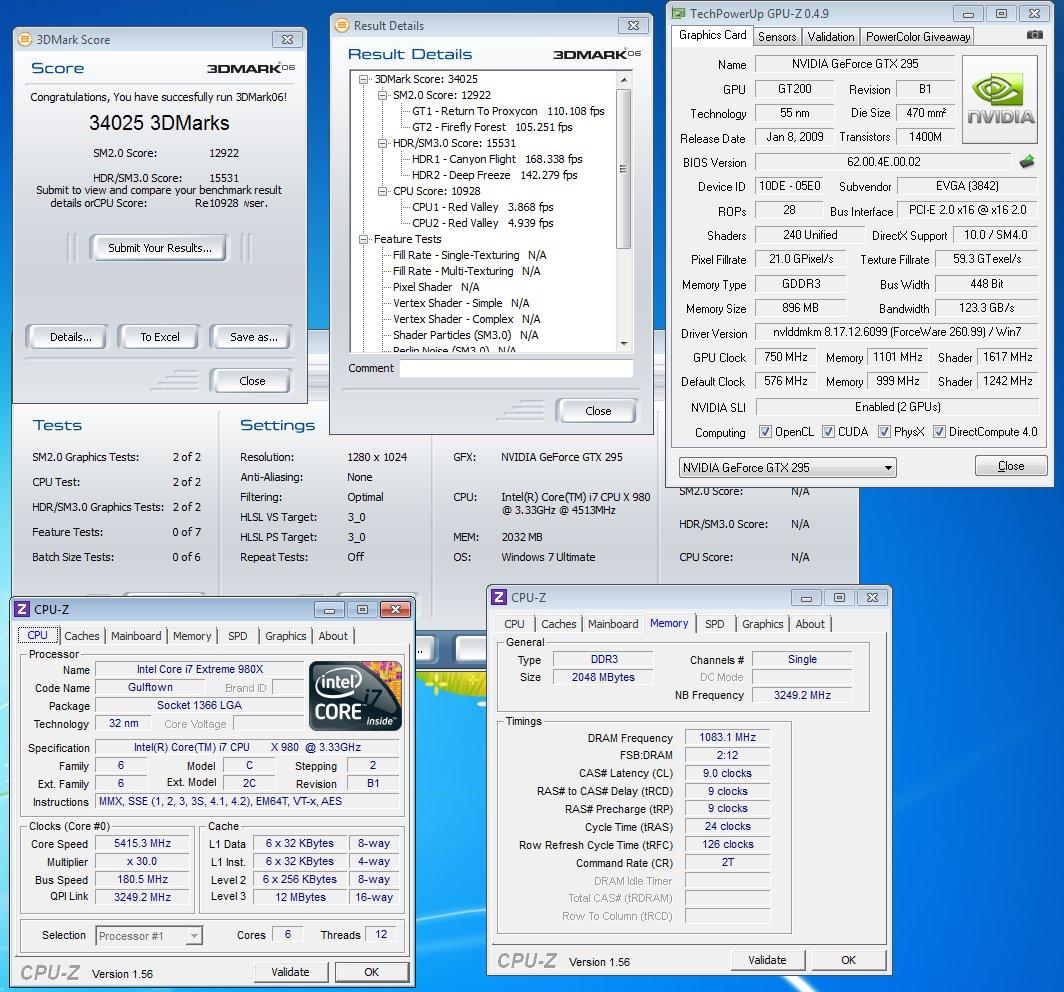
Task: Click Submit Your Results button
Action: point(159,248)
